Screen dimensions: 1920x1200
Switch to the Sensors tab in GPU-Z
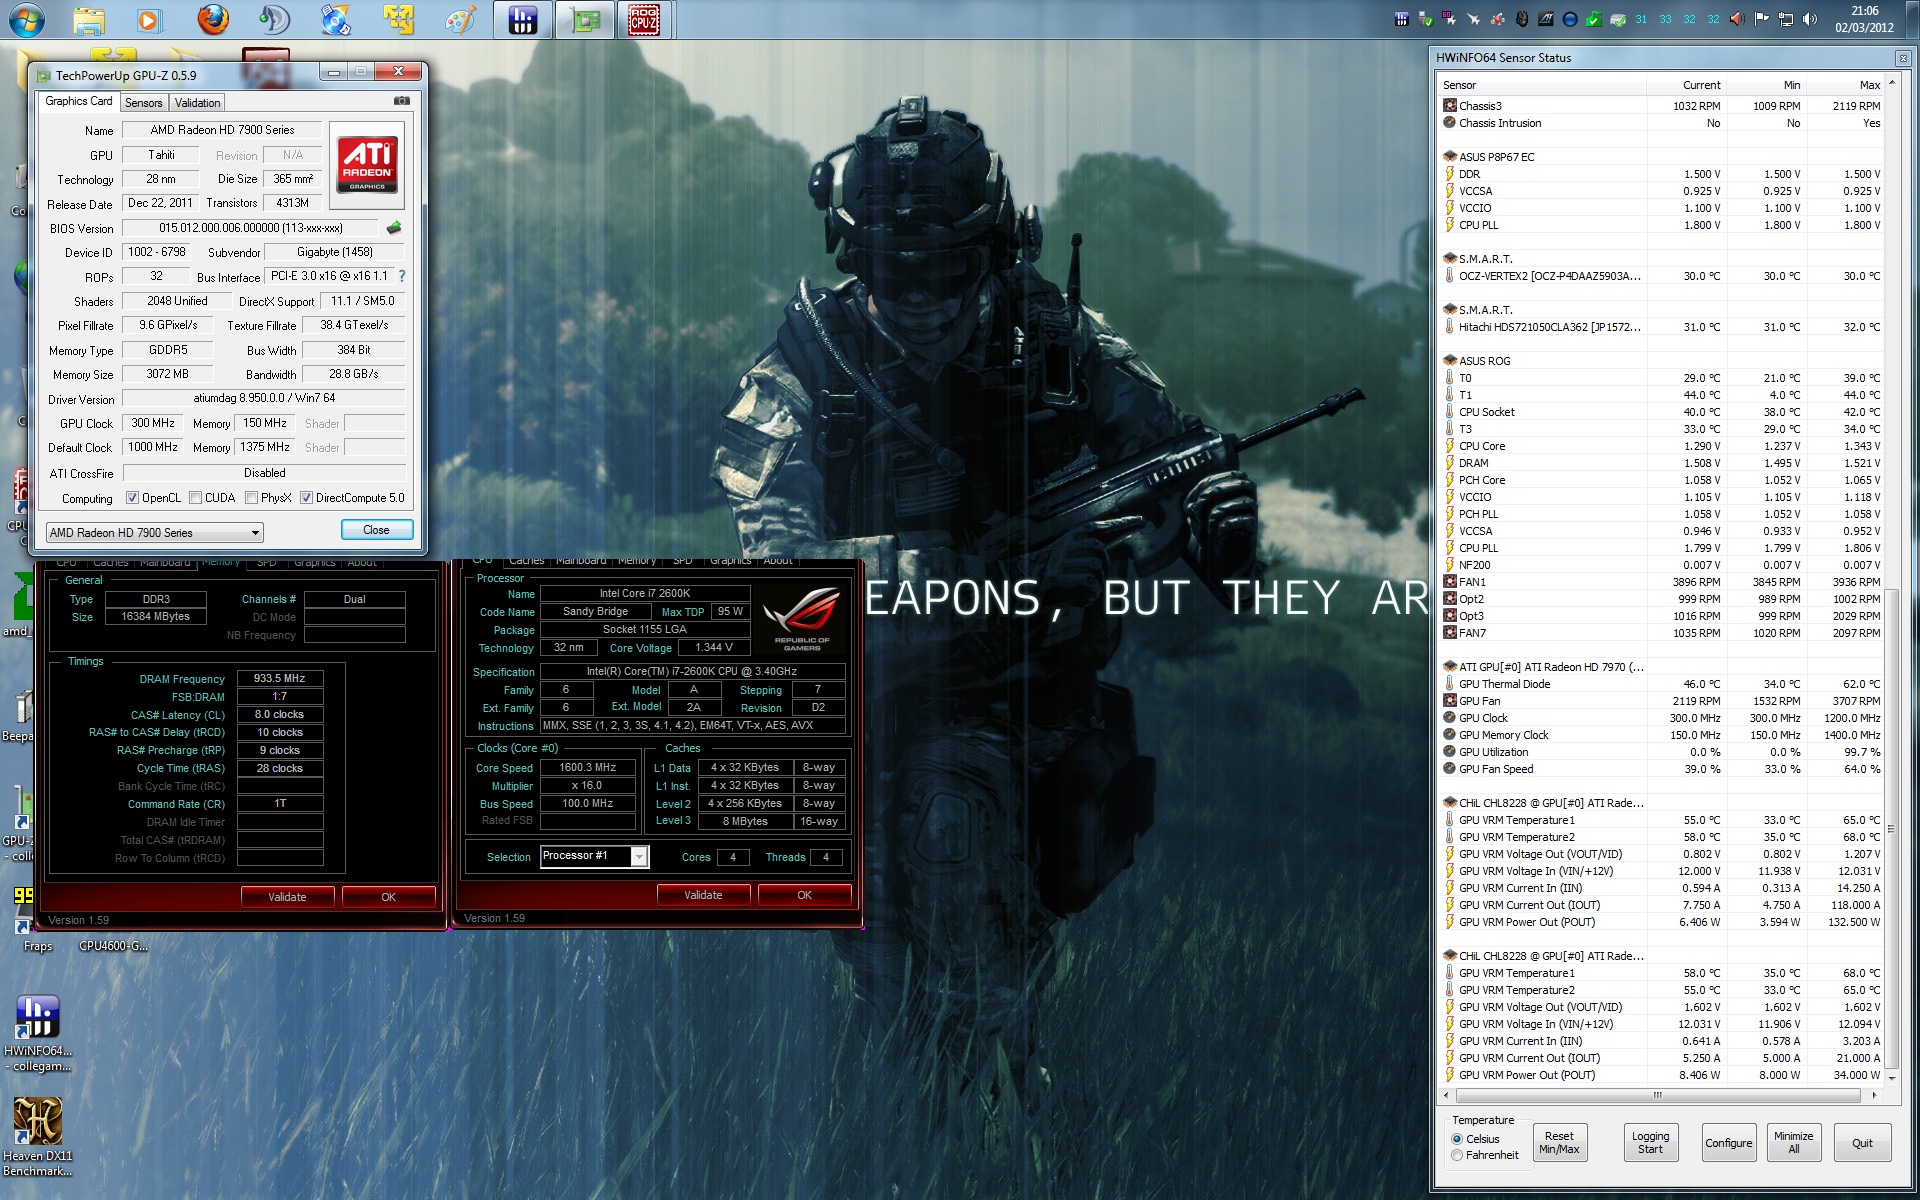coord(143,103)
